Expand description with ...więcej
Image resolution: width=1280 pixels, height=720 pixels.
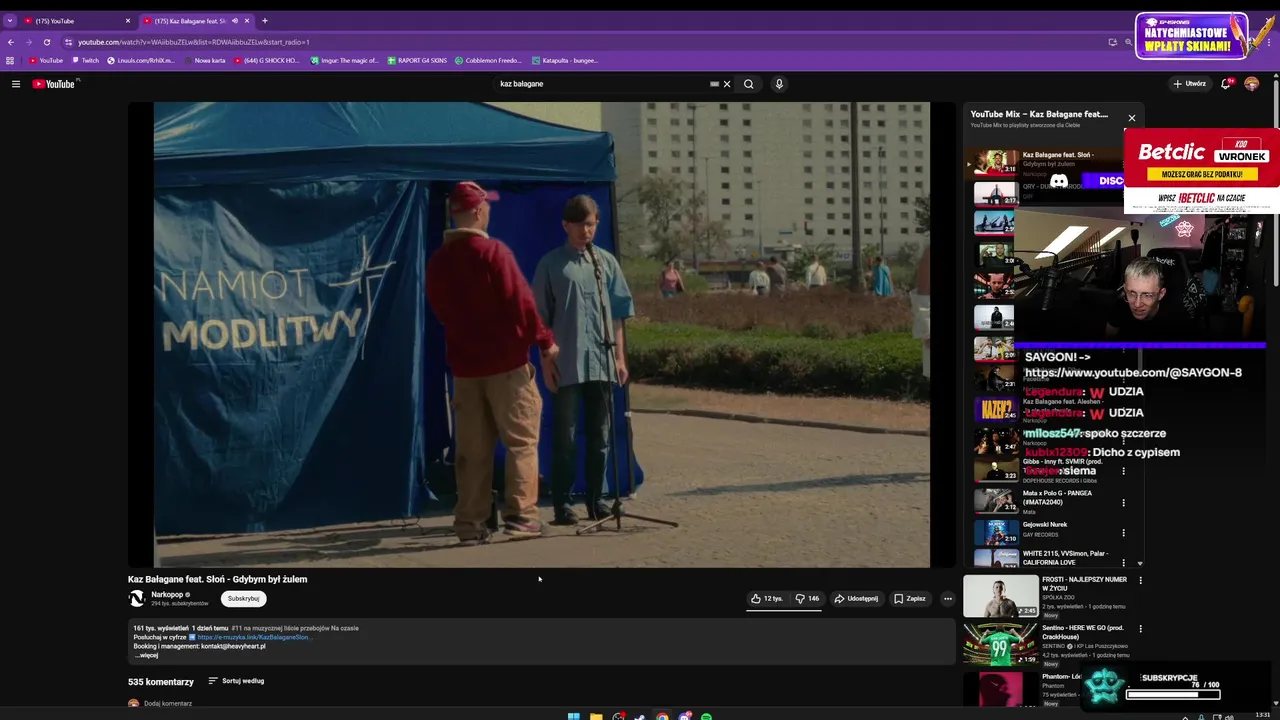pos(147,655)
